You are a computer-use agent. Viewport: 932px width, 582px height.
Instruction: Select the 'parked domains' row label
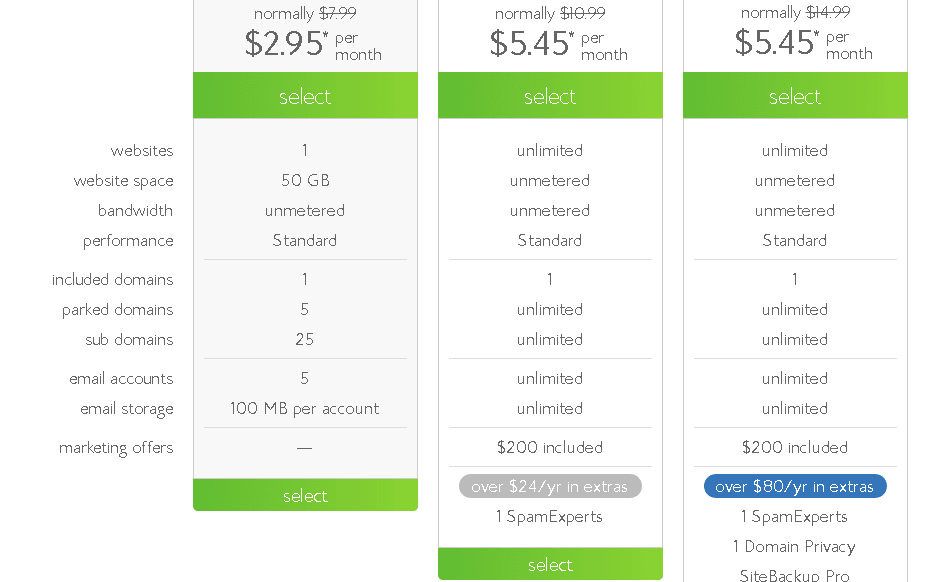coord(118,310)
